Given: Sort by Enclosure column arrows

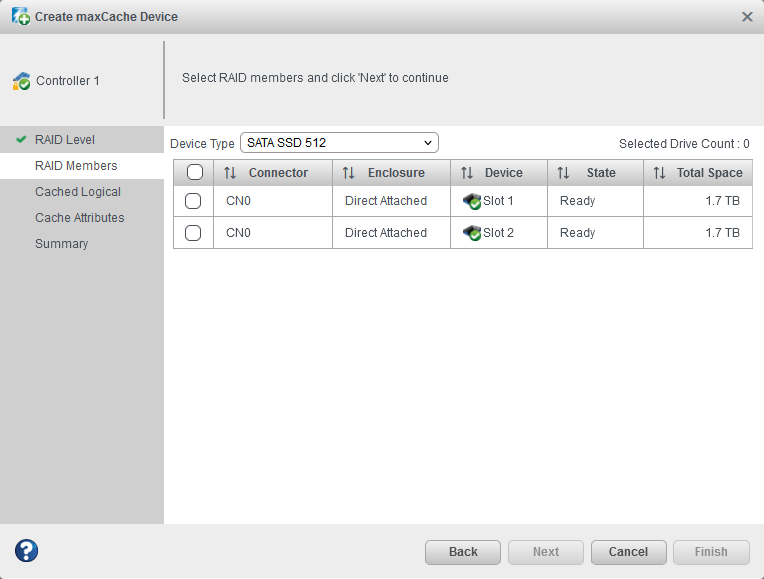Looking at the screenshot, I should [348, 173].
